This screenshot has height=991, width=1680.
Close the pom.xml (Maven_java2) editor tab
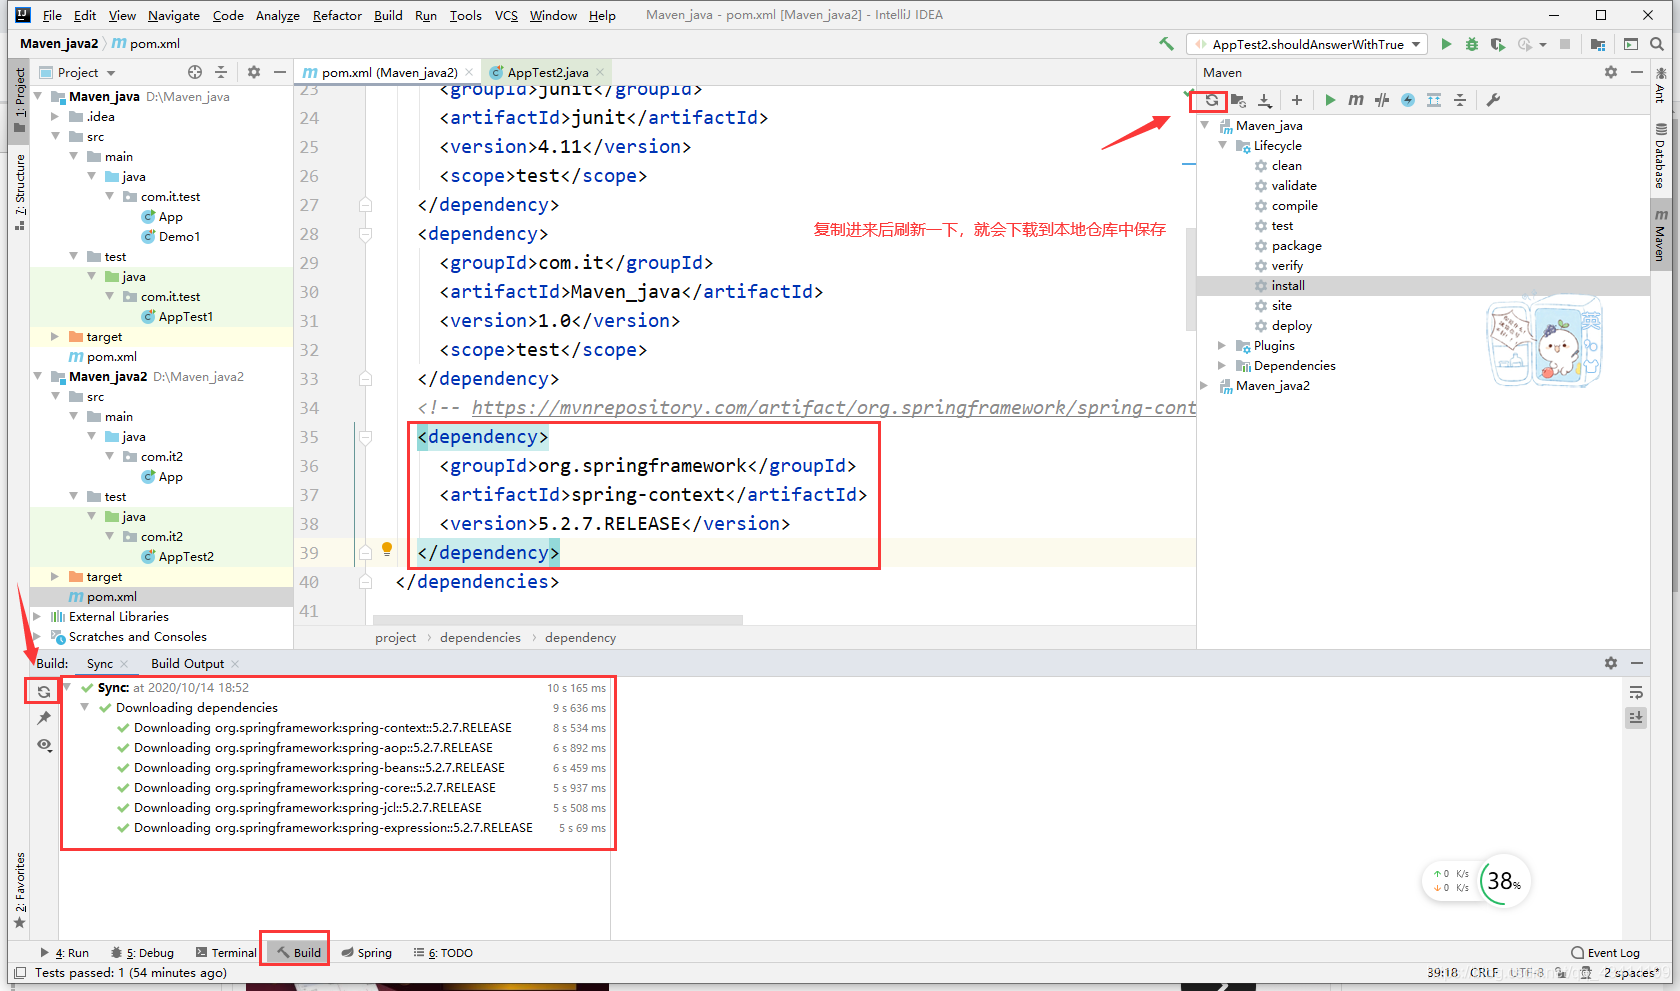(470, 72)
